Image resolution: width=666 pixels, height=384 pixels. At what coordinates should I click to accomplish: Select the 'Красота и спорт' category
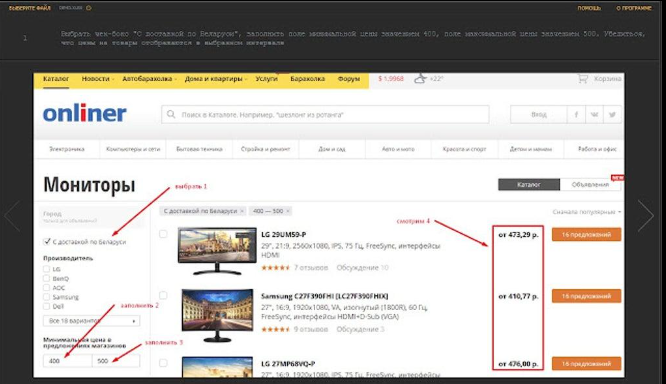pyautogui.click(x=464, y=149)
